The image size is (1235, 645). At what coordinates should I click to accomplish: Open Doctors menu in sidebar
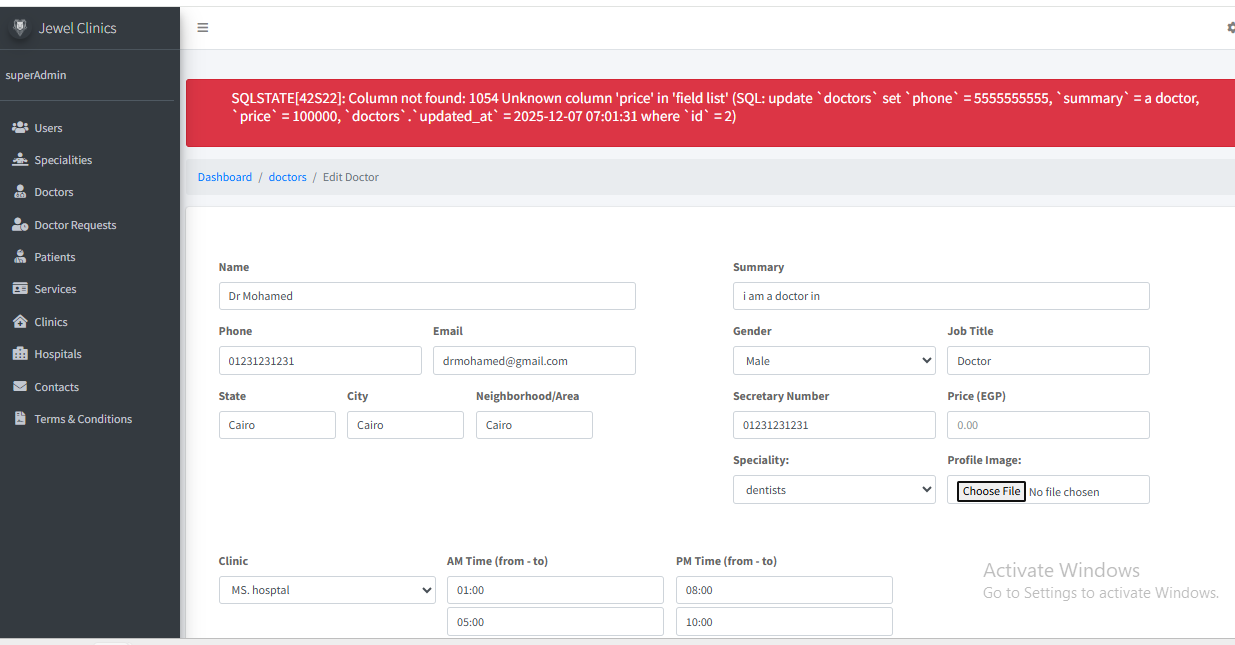pos(54,192)
